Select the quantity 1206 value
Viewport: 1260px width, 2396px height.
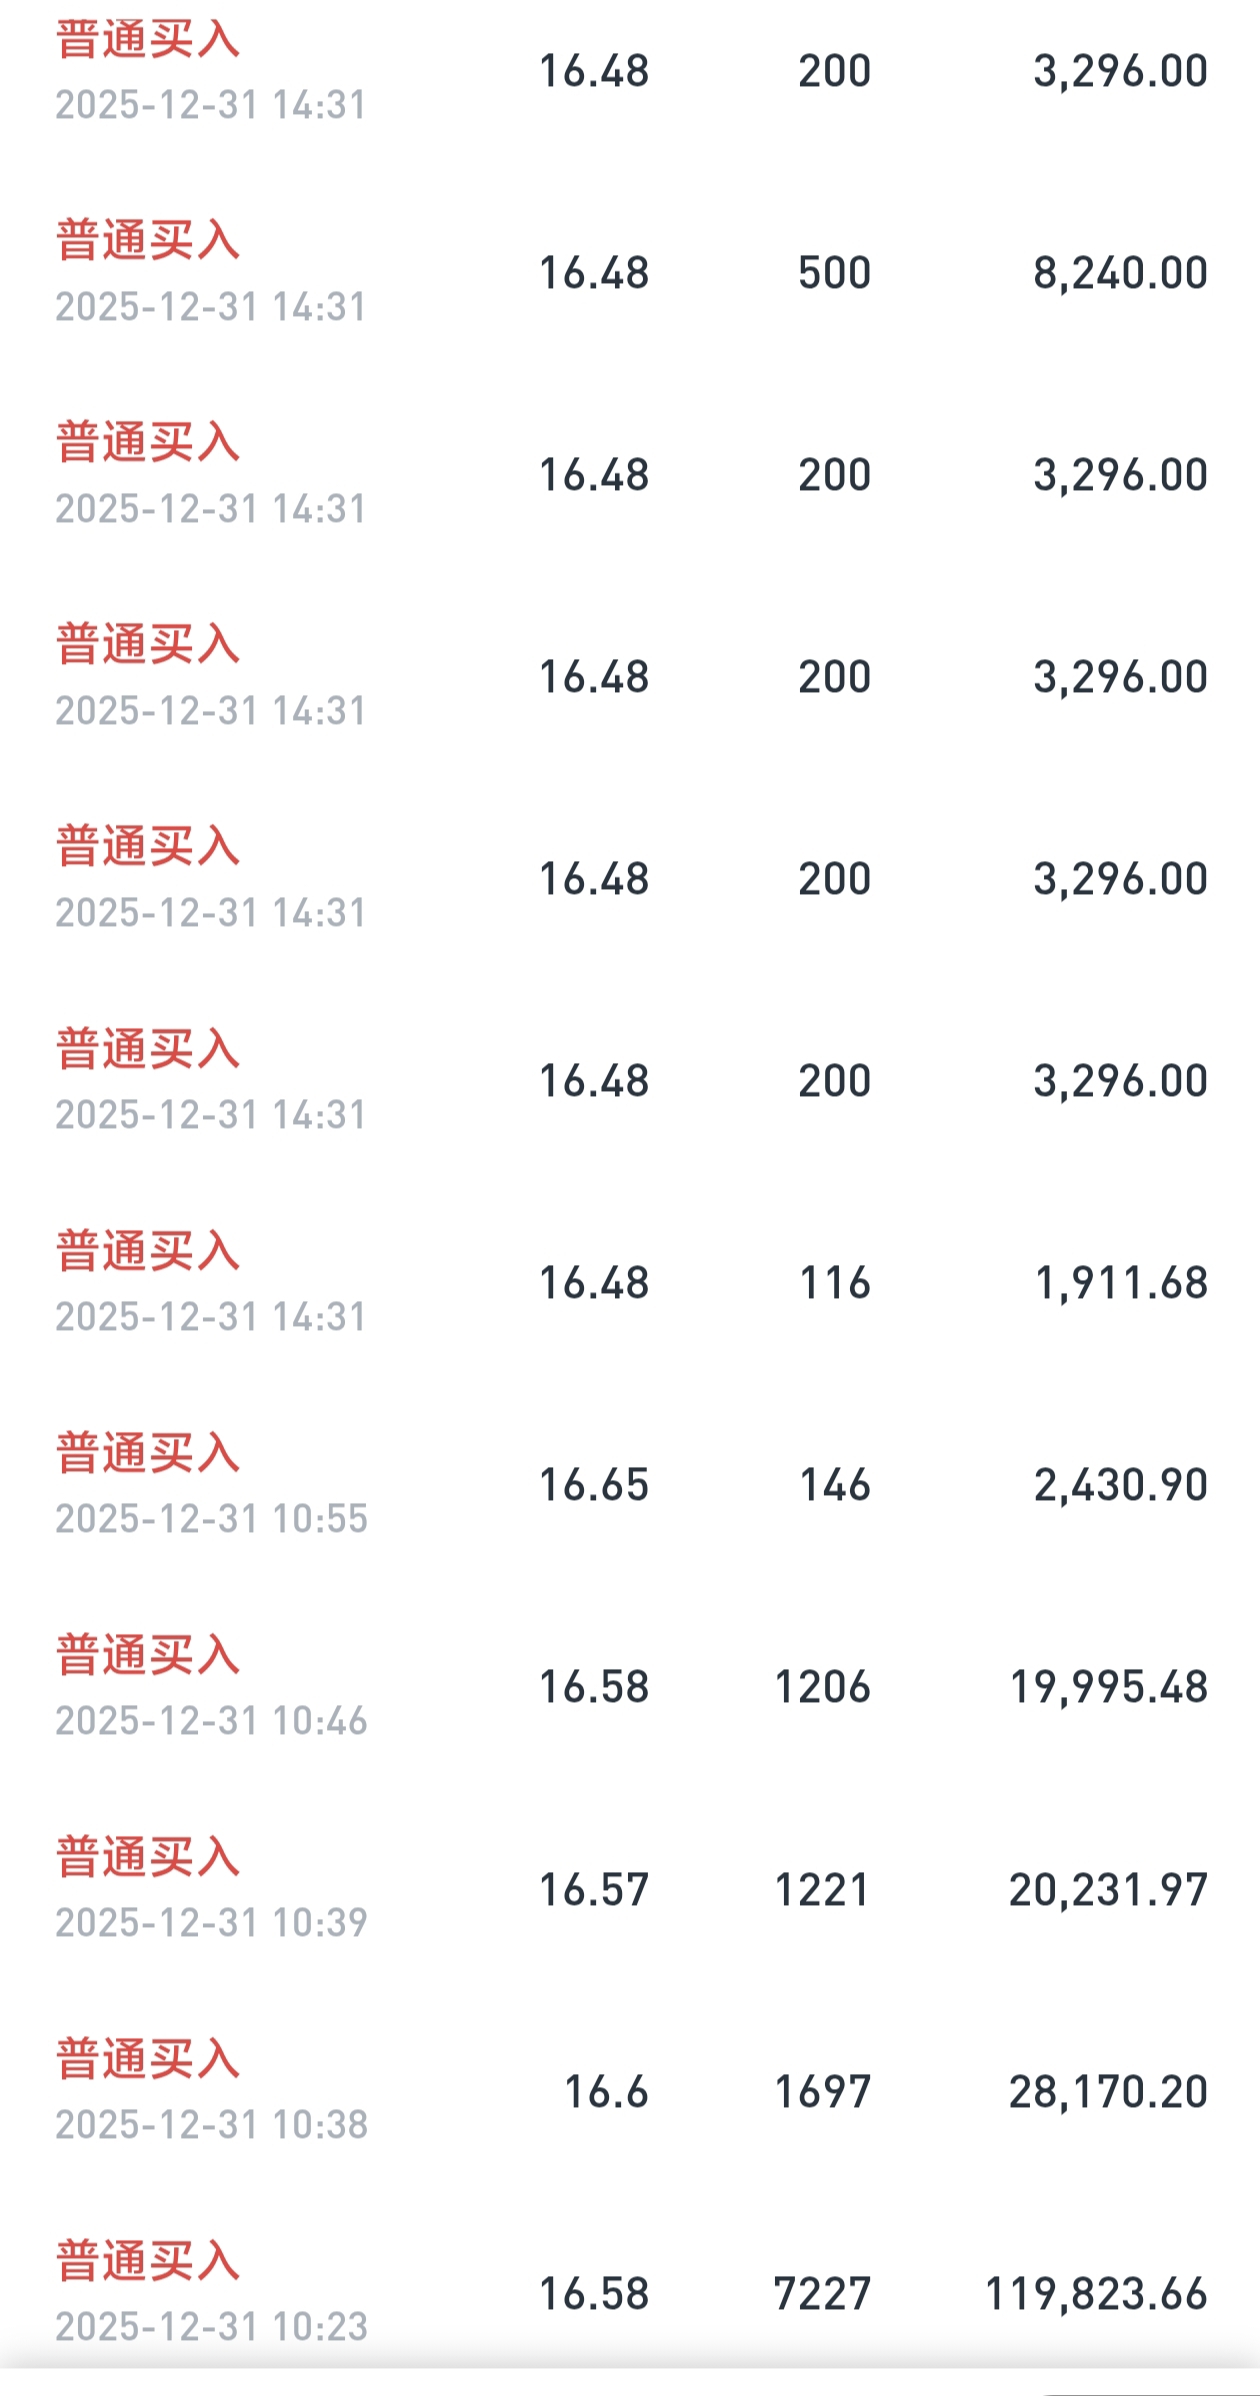point(823,1687)
